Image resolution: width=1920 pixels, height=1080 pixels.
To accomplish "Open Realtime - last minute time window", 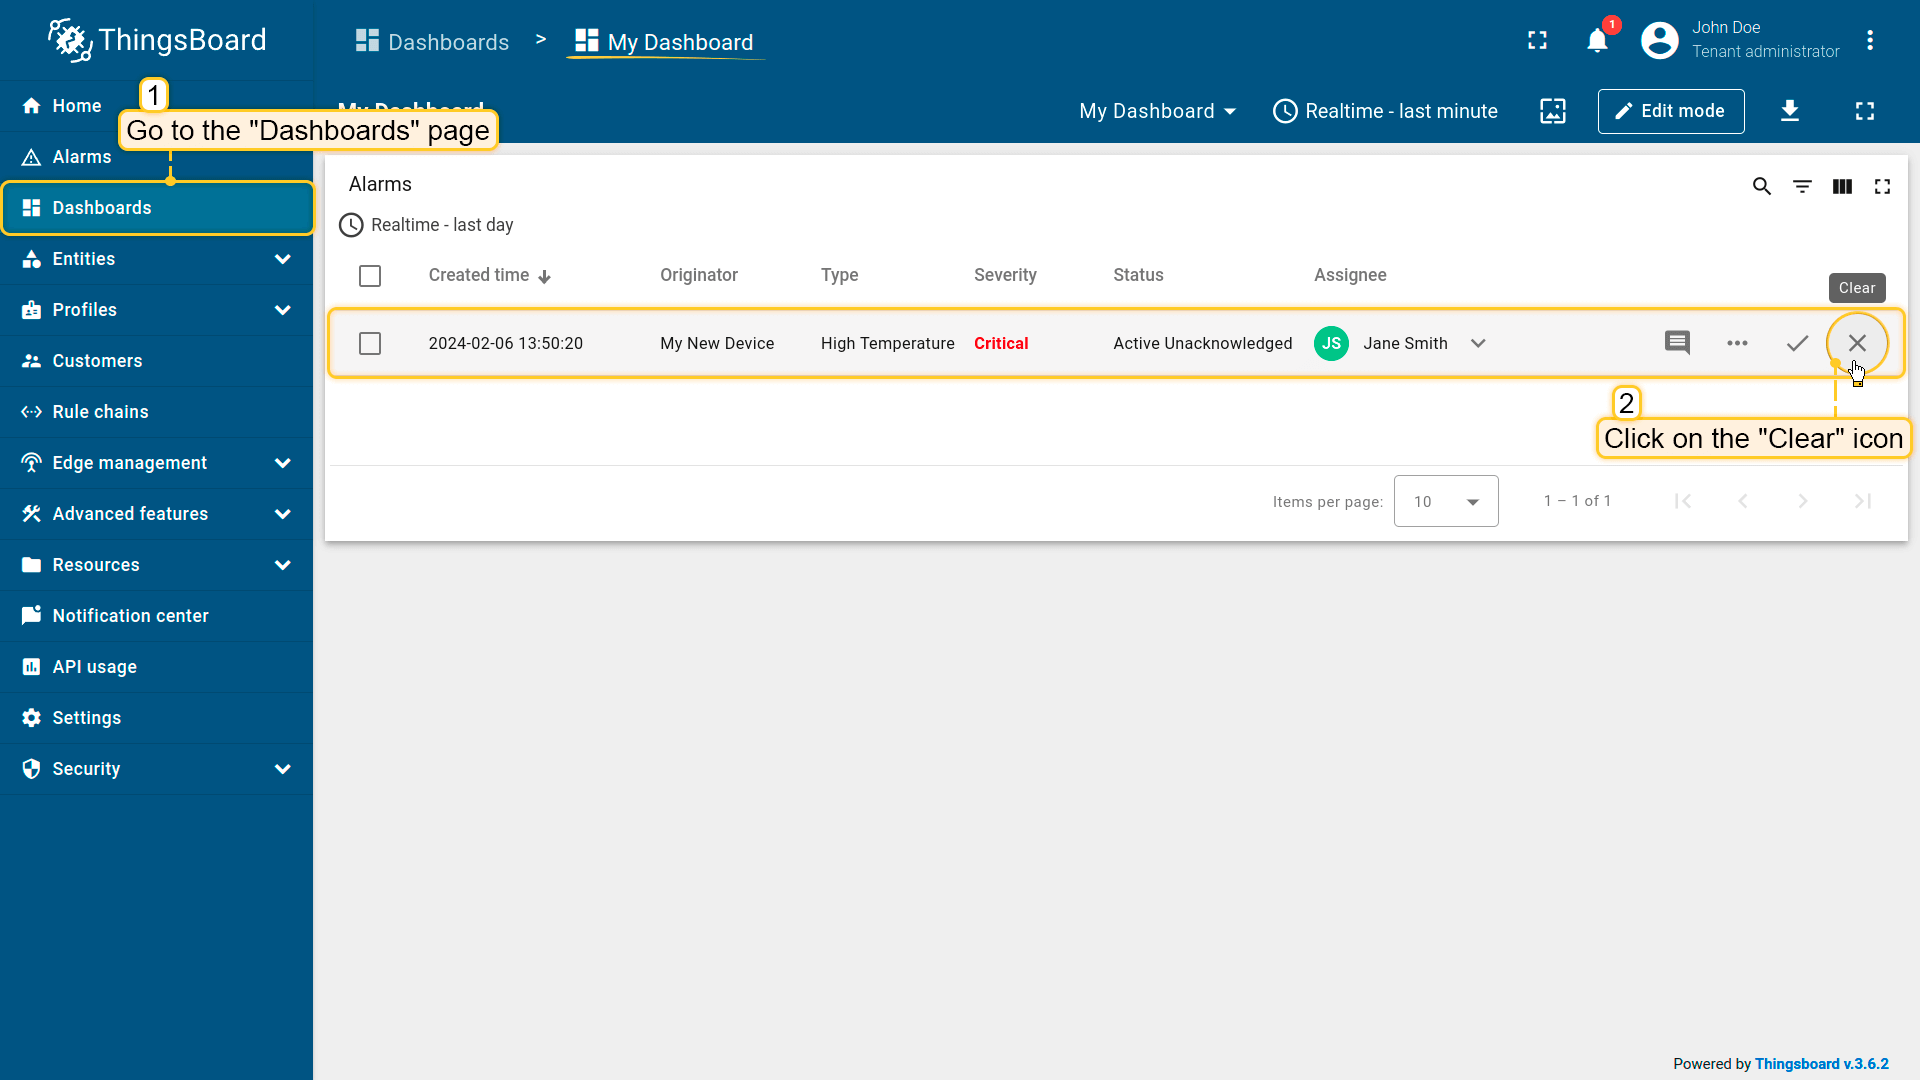I will pyautogui.click(x=1385, y=111).
